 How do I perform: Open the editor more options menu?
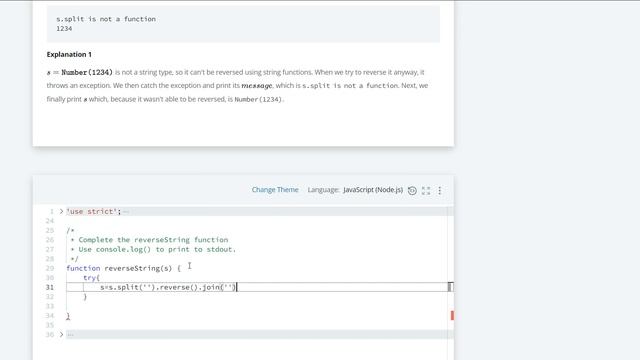440,191
